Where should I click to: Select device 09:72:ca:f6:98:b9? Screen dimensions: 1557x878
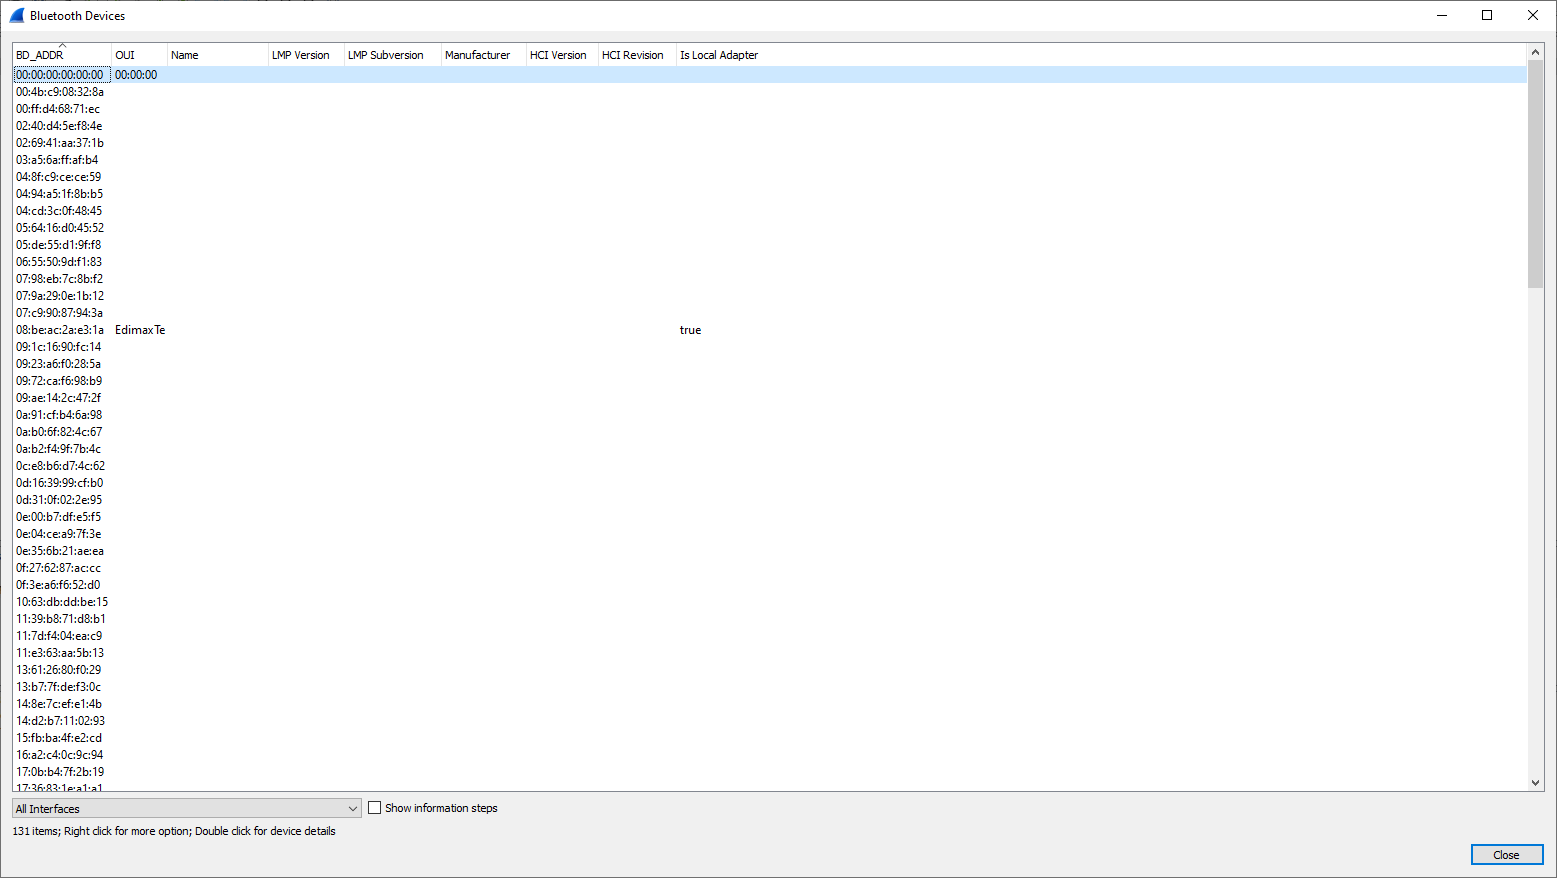tap(58, 381)
